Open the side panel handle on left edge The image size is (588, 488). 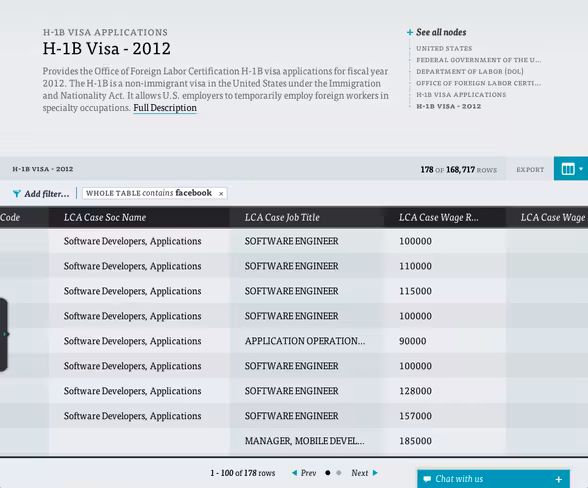pos(4,334)
